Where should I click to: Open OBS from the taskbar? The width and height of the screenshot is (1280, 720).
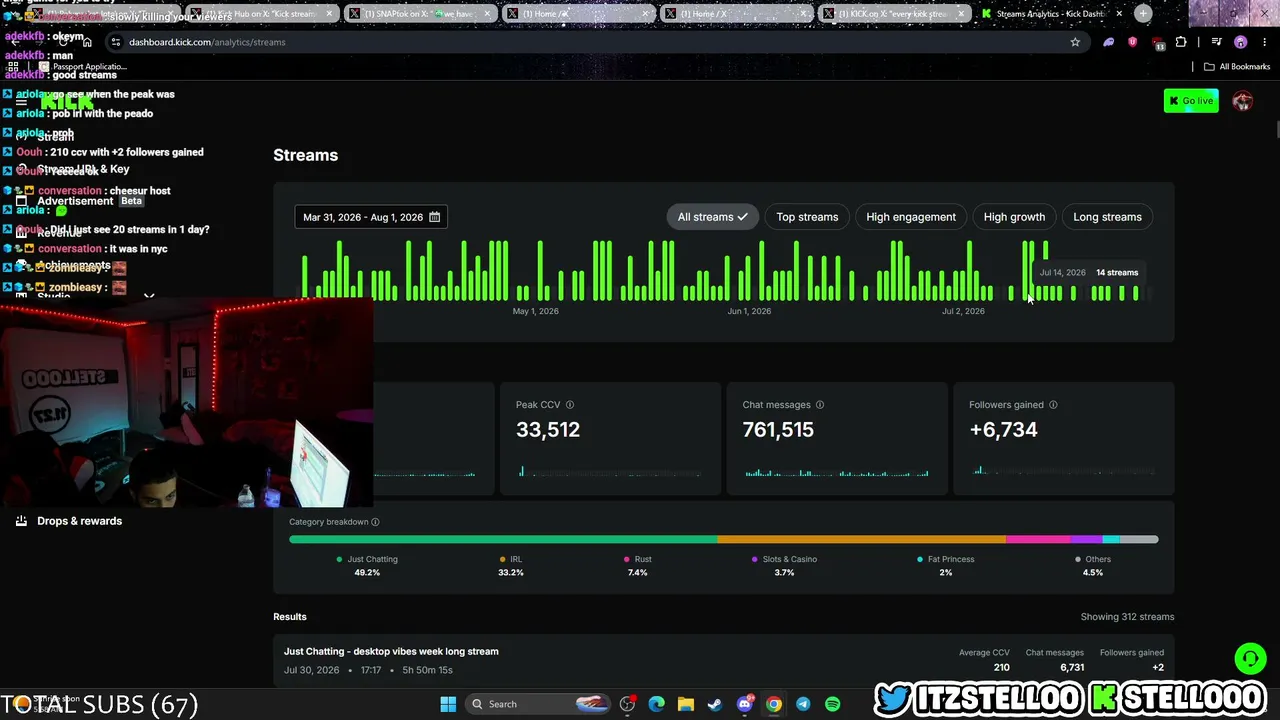(x=627, y=704)
